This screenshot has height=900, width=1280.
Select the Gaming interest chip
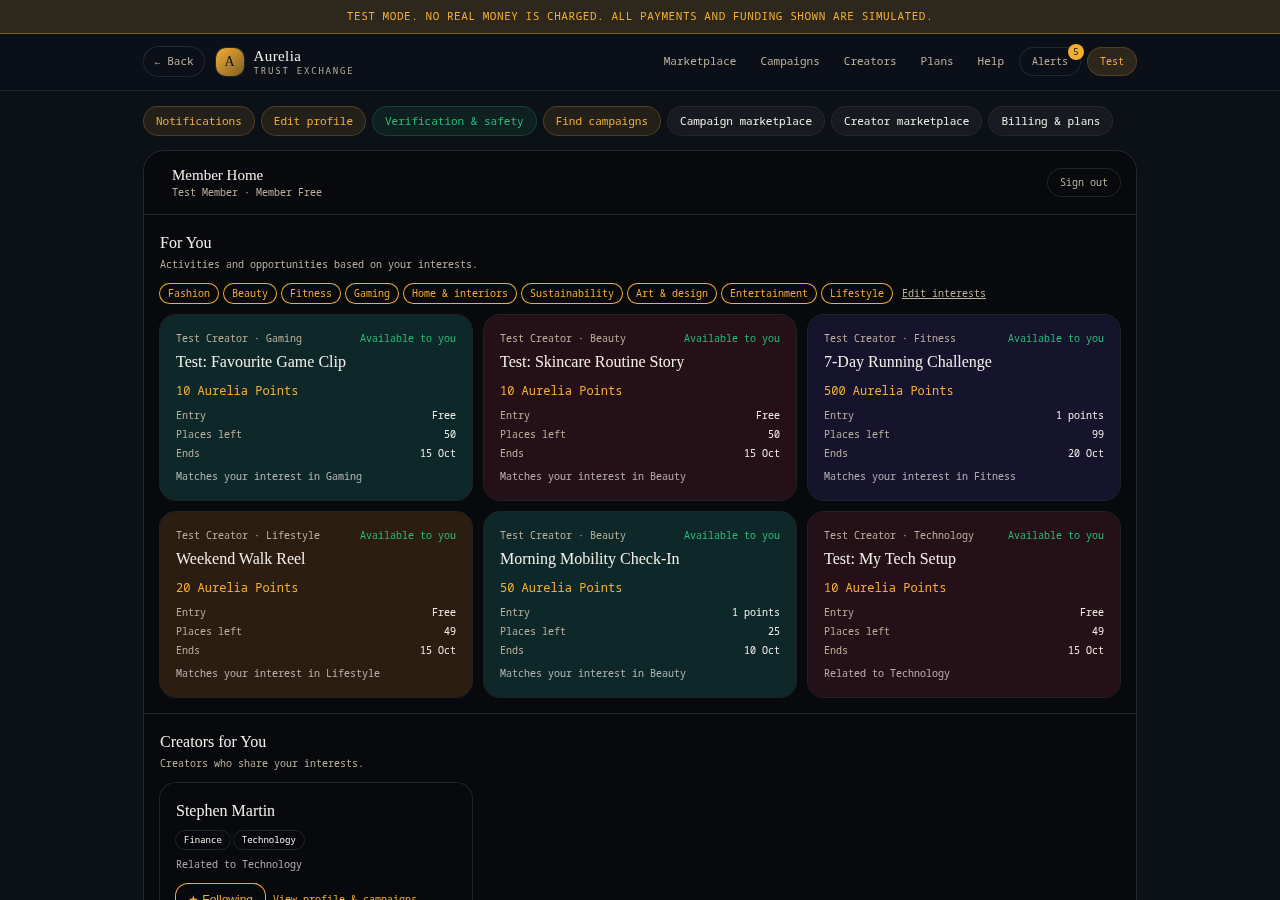[372, 293]
